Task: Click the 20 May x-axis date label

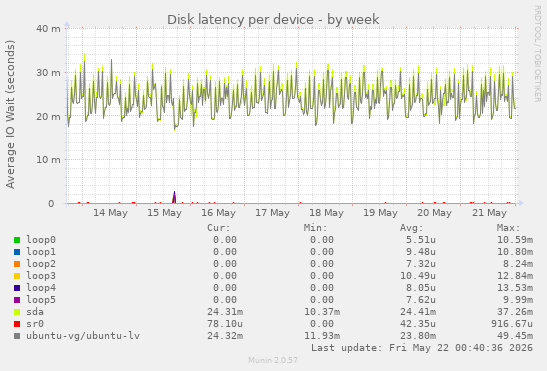Action: 434,213
